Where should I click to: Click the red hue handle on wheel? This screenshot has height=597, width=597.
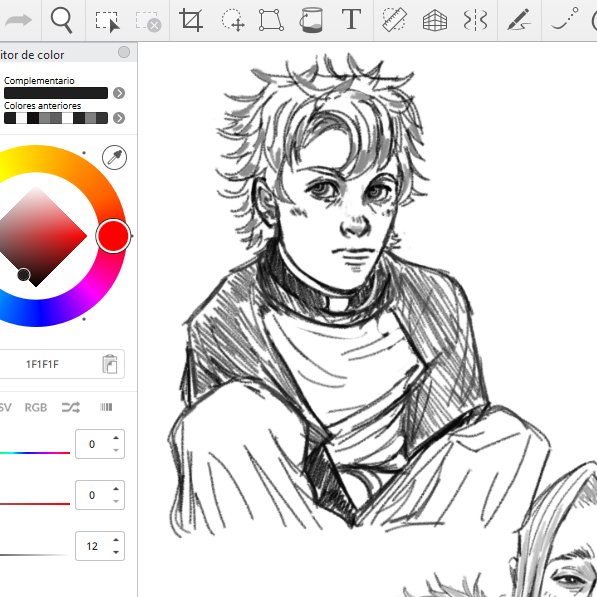(x=113, y=236)
